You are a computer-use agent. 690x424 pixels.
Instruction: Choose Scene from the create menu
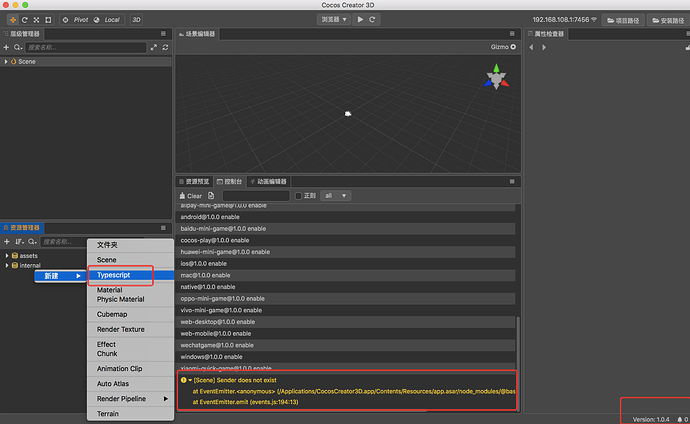pos(130,260)
